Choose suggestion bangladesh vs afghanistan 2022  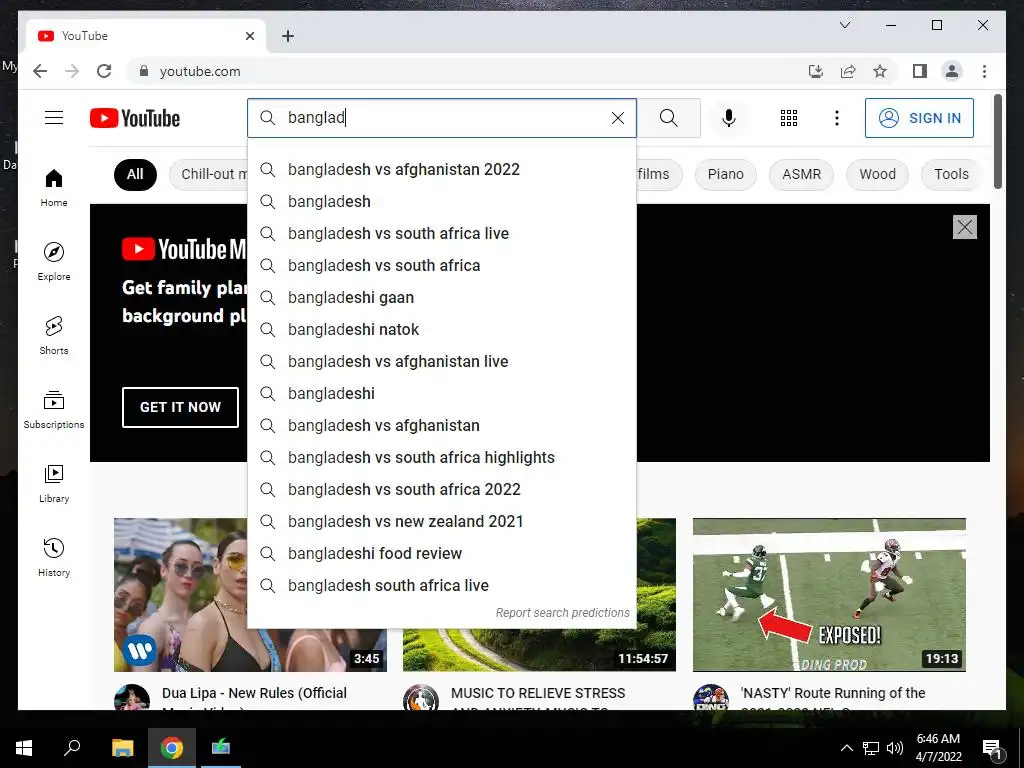[x=442, y=170]
